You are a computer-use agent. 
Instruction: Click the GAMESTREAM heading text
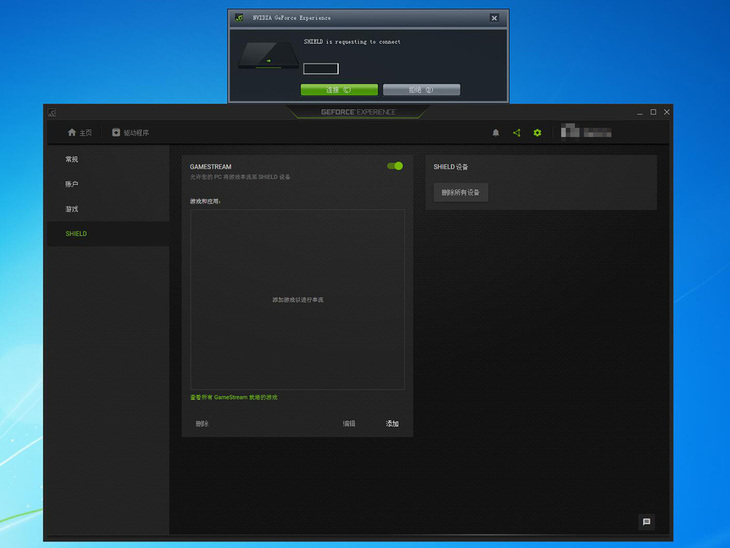tap(210, 167)
